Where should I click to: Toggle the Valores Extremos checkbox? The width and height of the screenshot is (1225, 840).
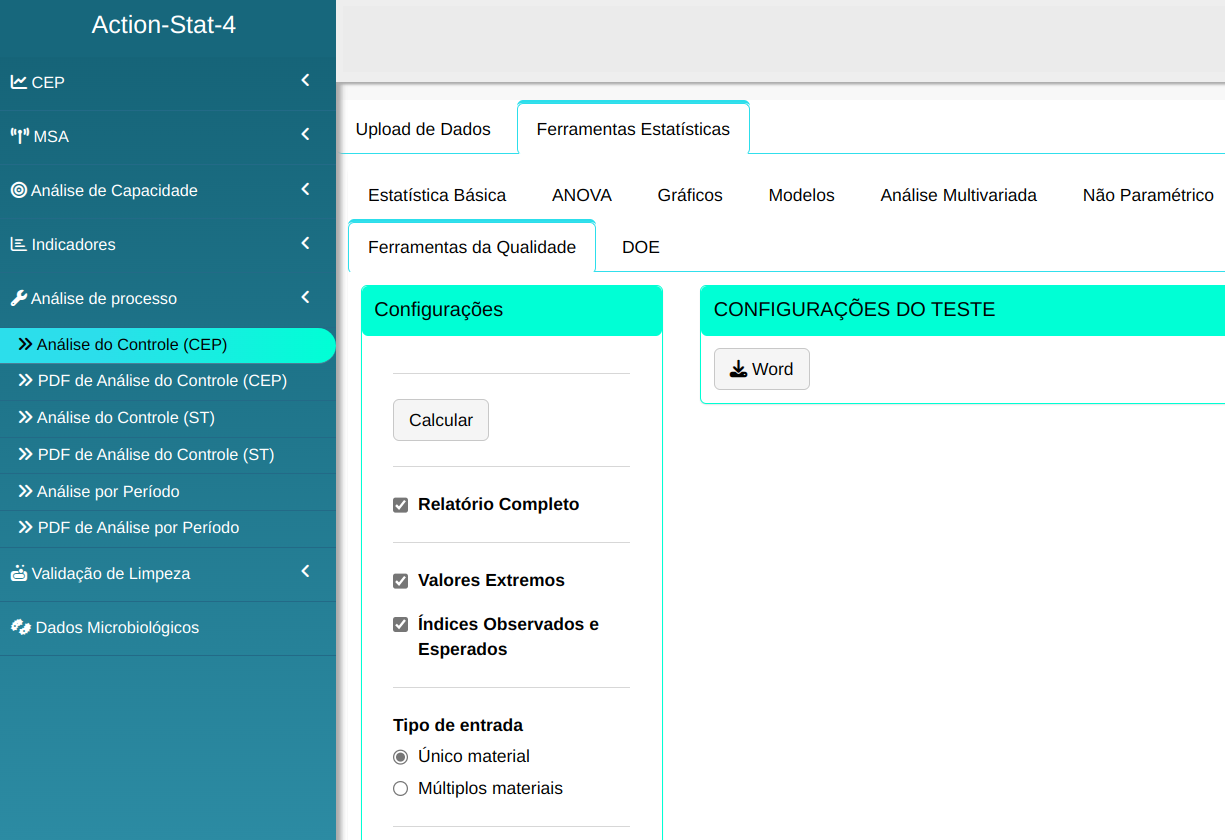point(401,581)
